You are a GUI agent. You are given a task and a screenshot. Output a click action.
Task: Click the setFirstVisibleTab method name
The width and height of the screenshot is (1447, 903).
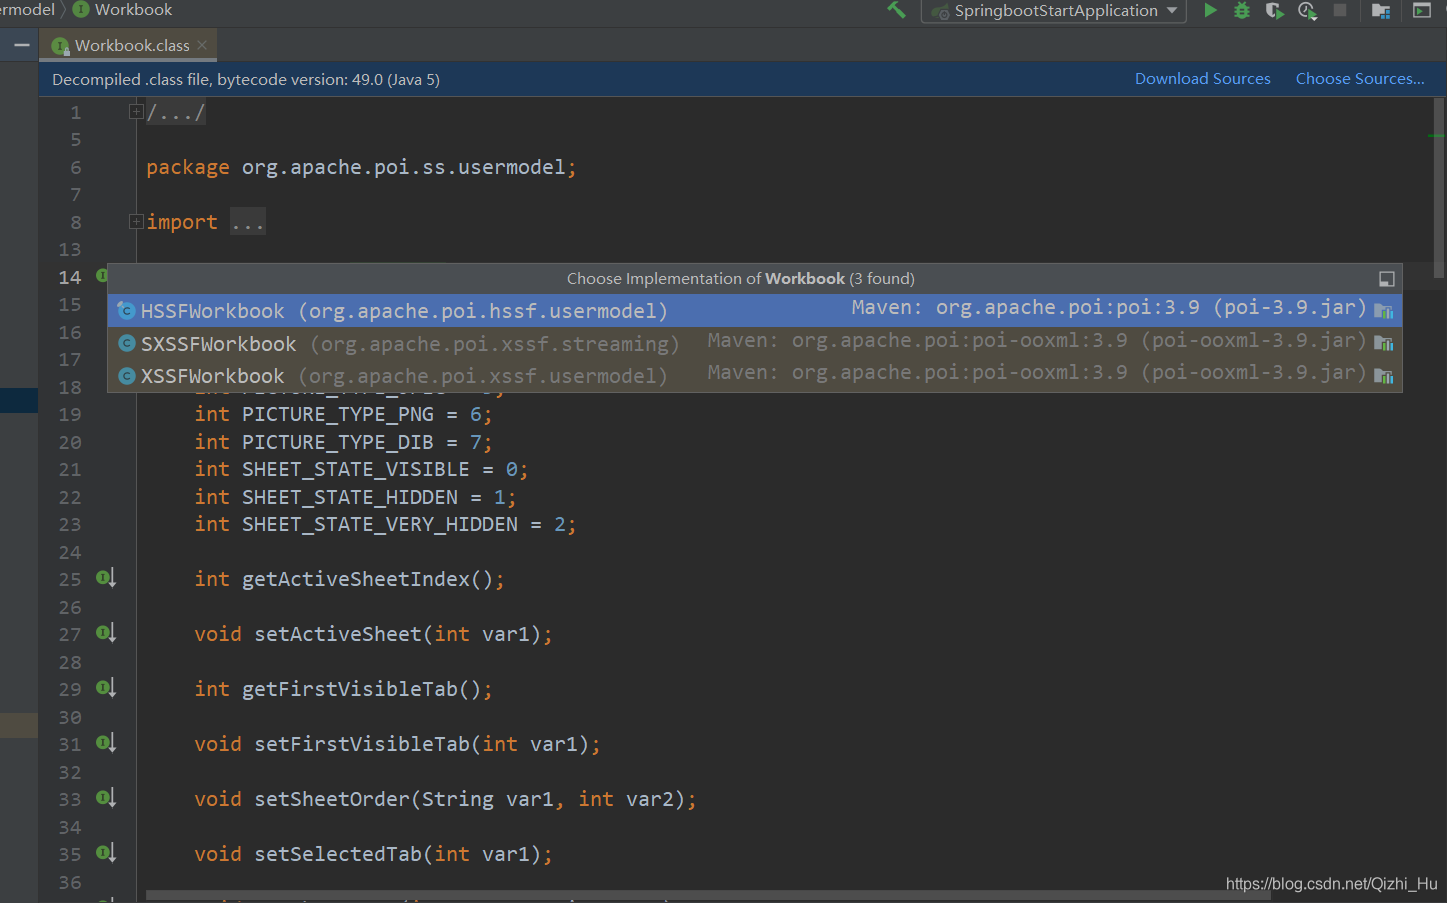point(362,744)
